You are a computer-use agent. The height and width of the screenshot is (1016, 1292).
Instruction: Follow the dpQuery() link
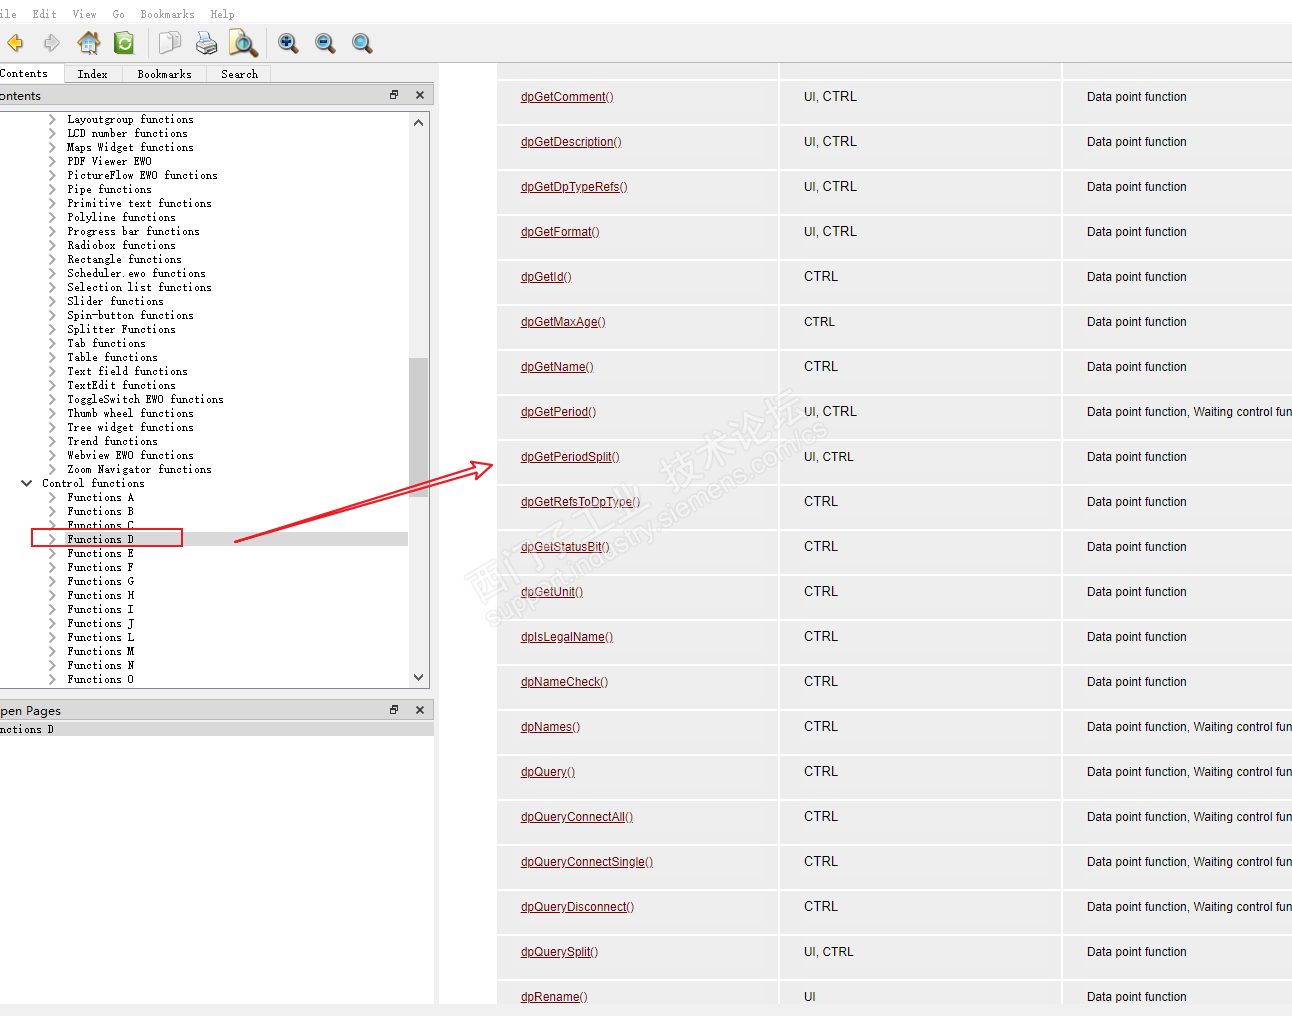548,772
